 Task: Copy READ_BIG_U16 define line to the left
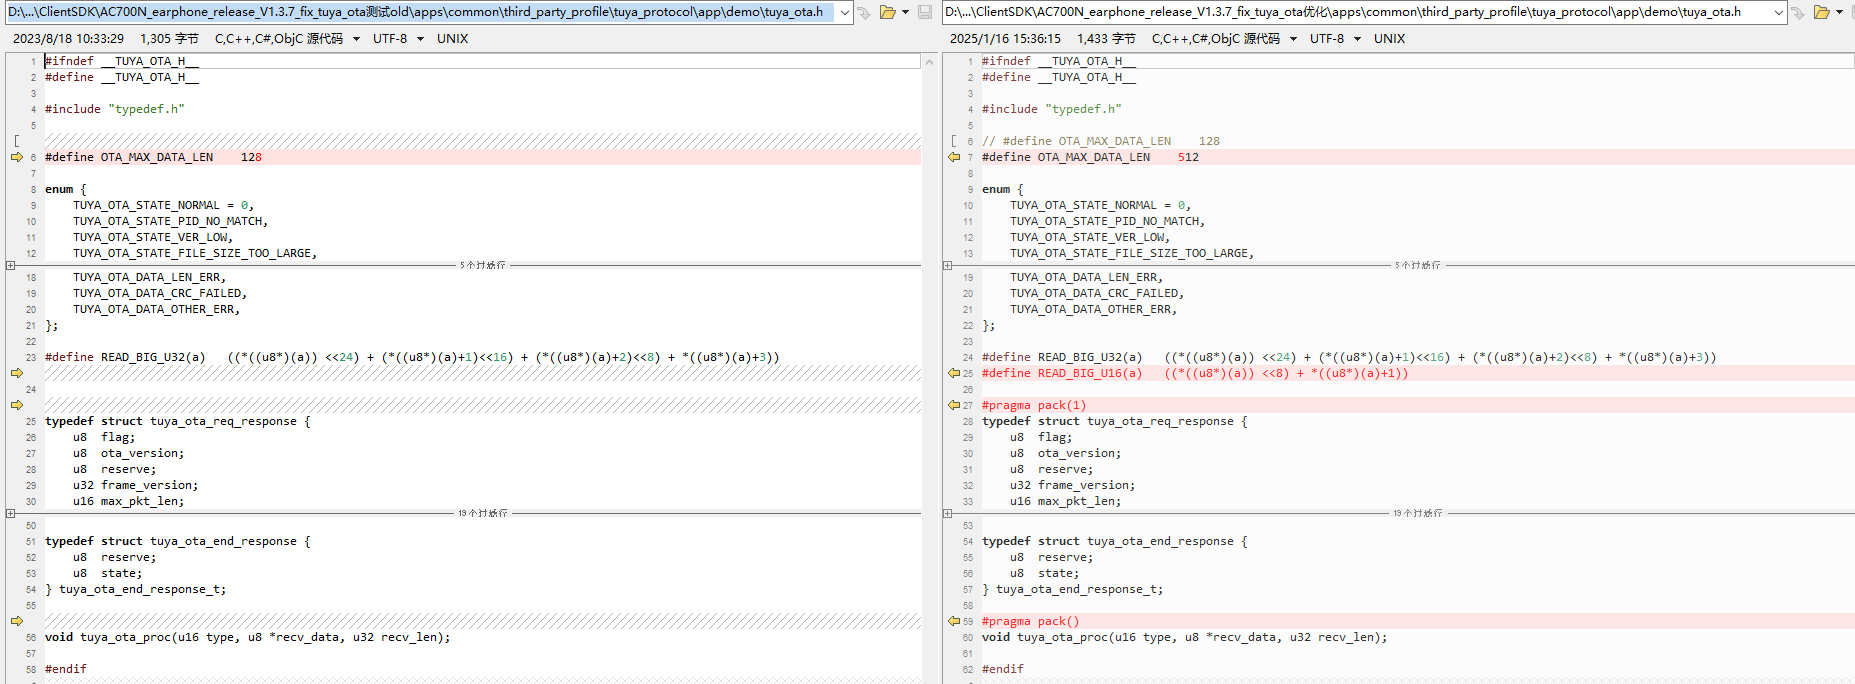point(954,373)
